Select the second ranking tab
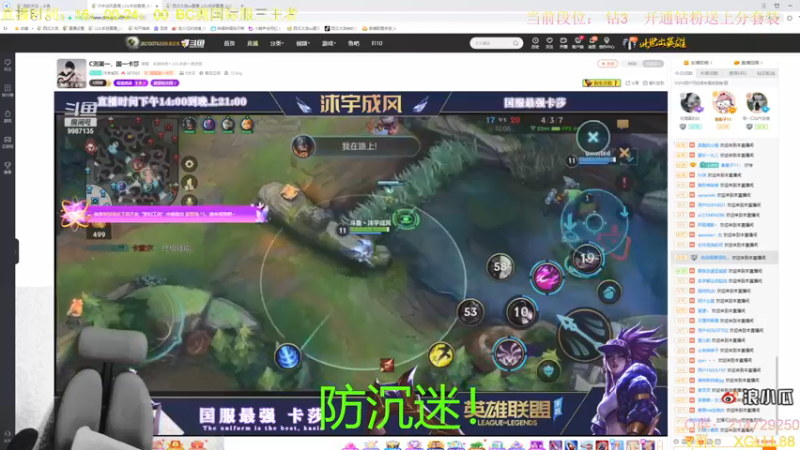 tap(709, 73)
